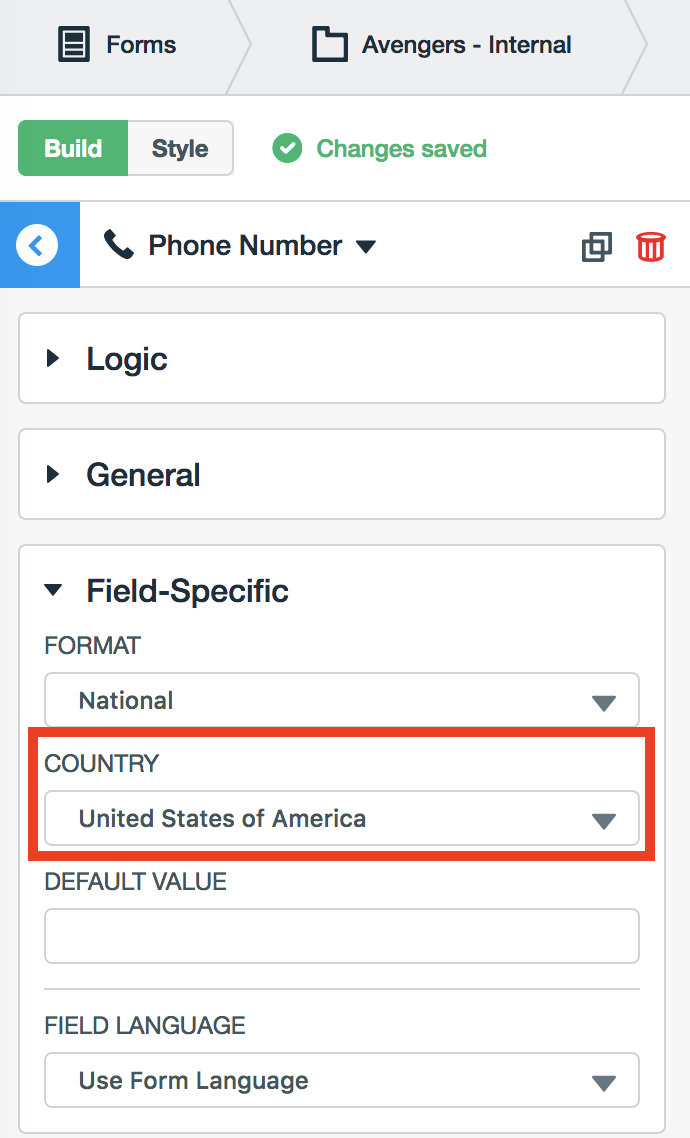The height and width of the screenshot is (1138, 690).
Task: Click the Changes saved status text
Action: [x=401, y=149]
